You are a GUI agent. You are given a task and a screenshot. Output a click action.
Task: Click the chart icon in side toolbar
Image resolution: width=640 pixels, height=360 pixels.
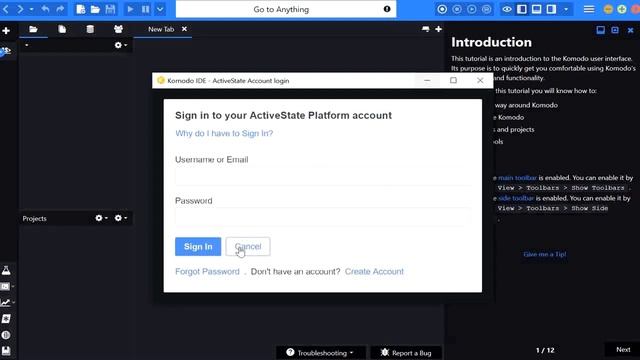click(5, 302)
